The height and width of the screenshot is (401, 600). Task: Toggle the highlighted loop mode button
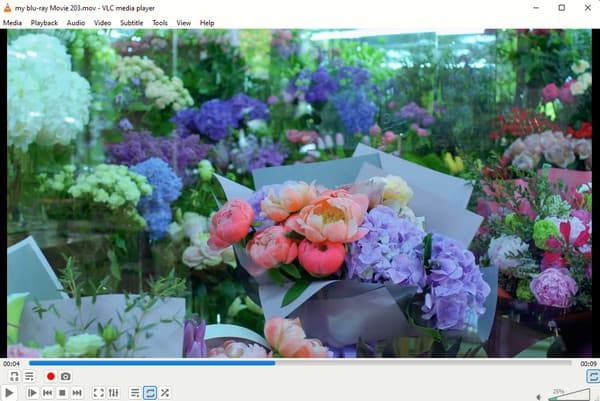click(x=150, y=393)
